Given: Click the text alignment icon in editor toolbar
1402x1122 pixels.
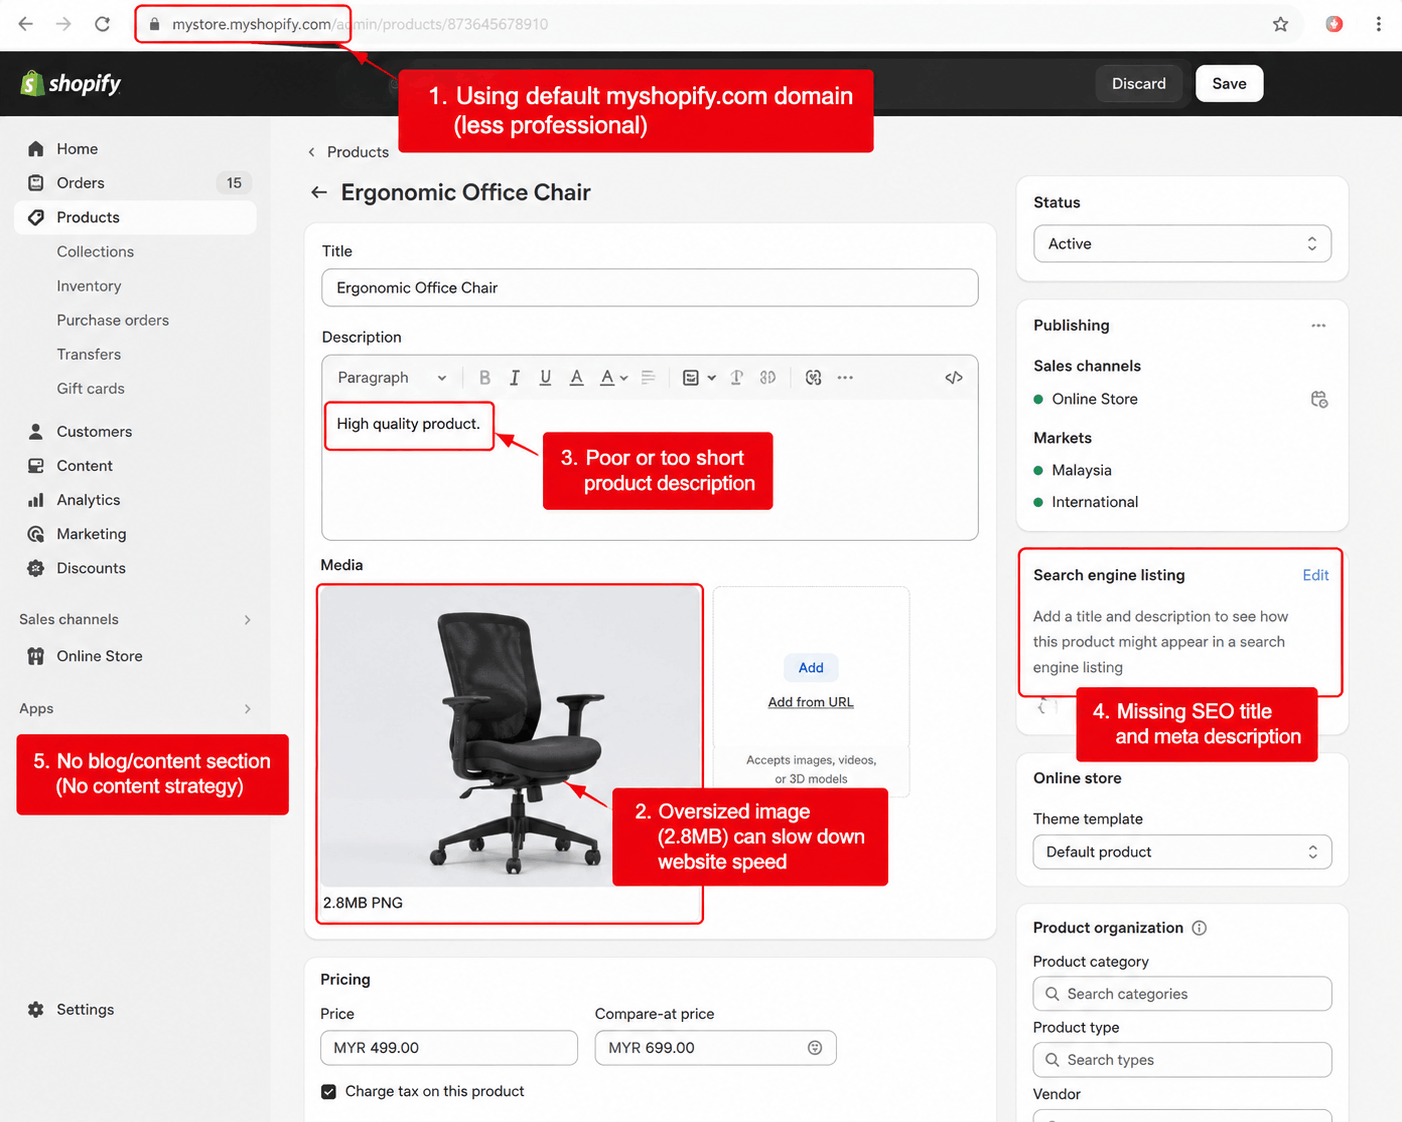Looking at the screenshot, I should [648, 378].
